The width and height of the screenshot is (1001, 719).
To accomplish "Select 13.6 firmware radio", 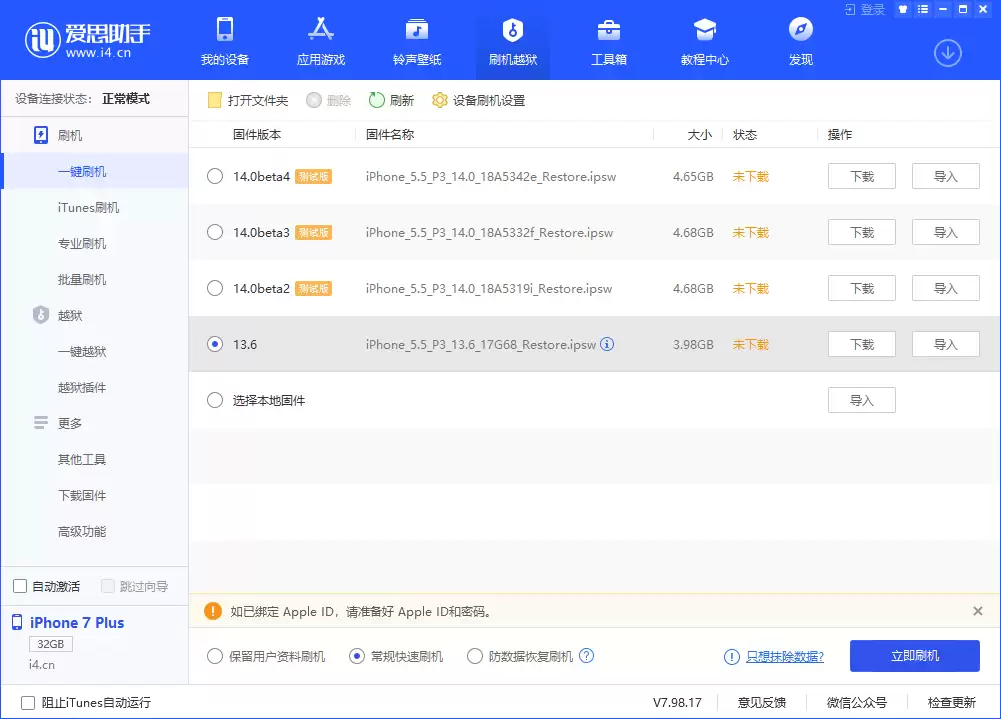I will (x=215, y=344).
